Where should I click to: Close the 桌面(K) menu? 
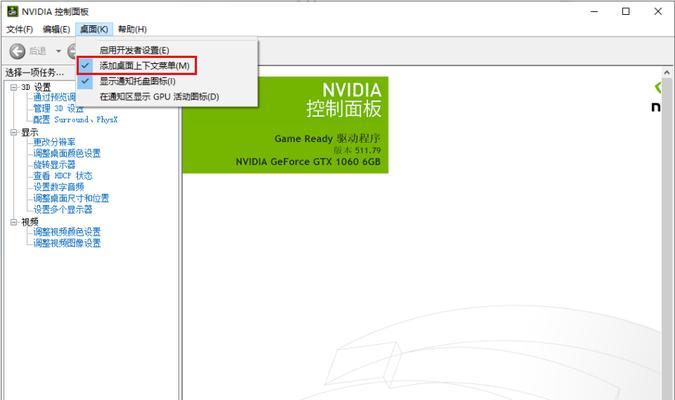tap(94, 29)
